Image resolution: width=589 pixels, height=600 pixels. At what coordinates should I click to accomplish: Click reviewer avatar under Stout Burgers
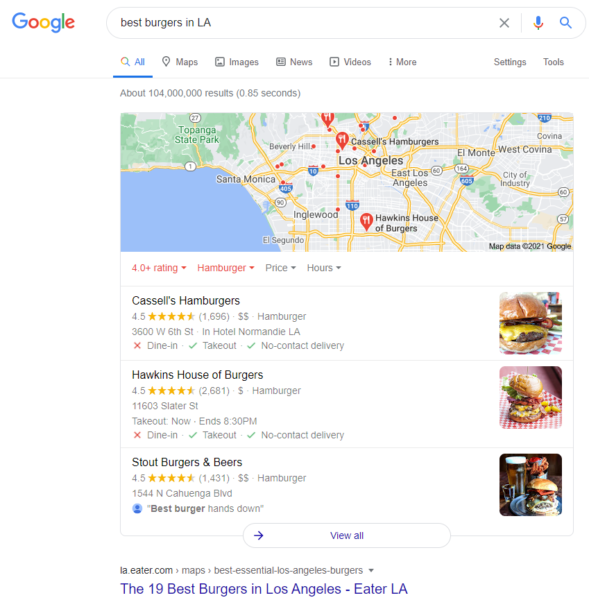[137, 509]
